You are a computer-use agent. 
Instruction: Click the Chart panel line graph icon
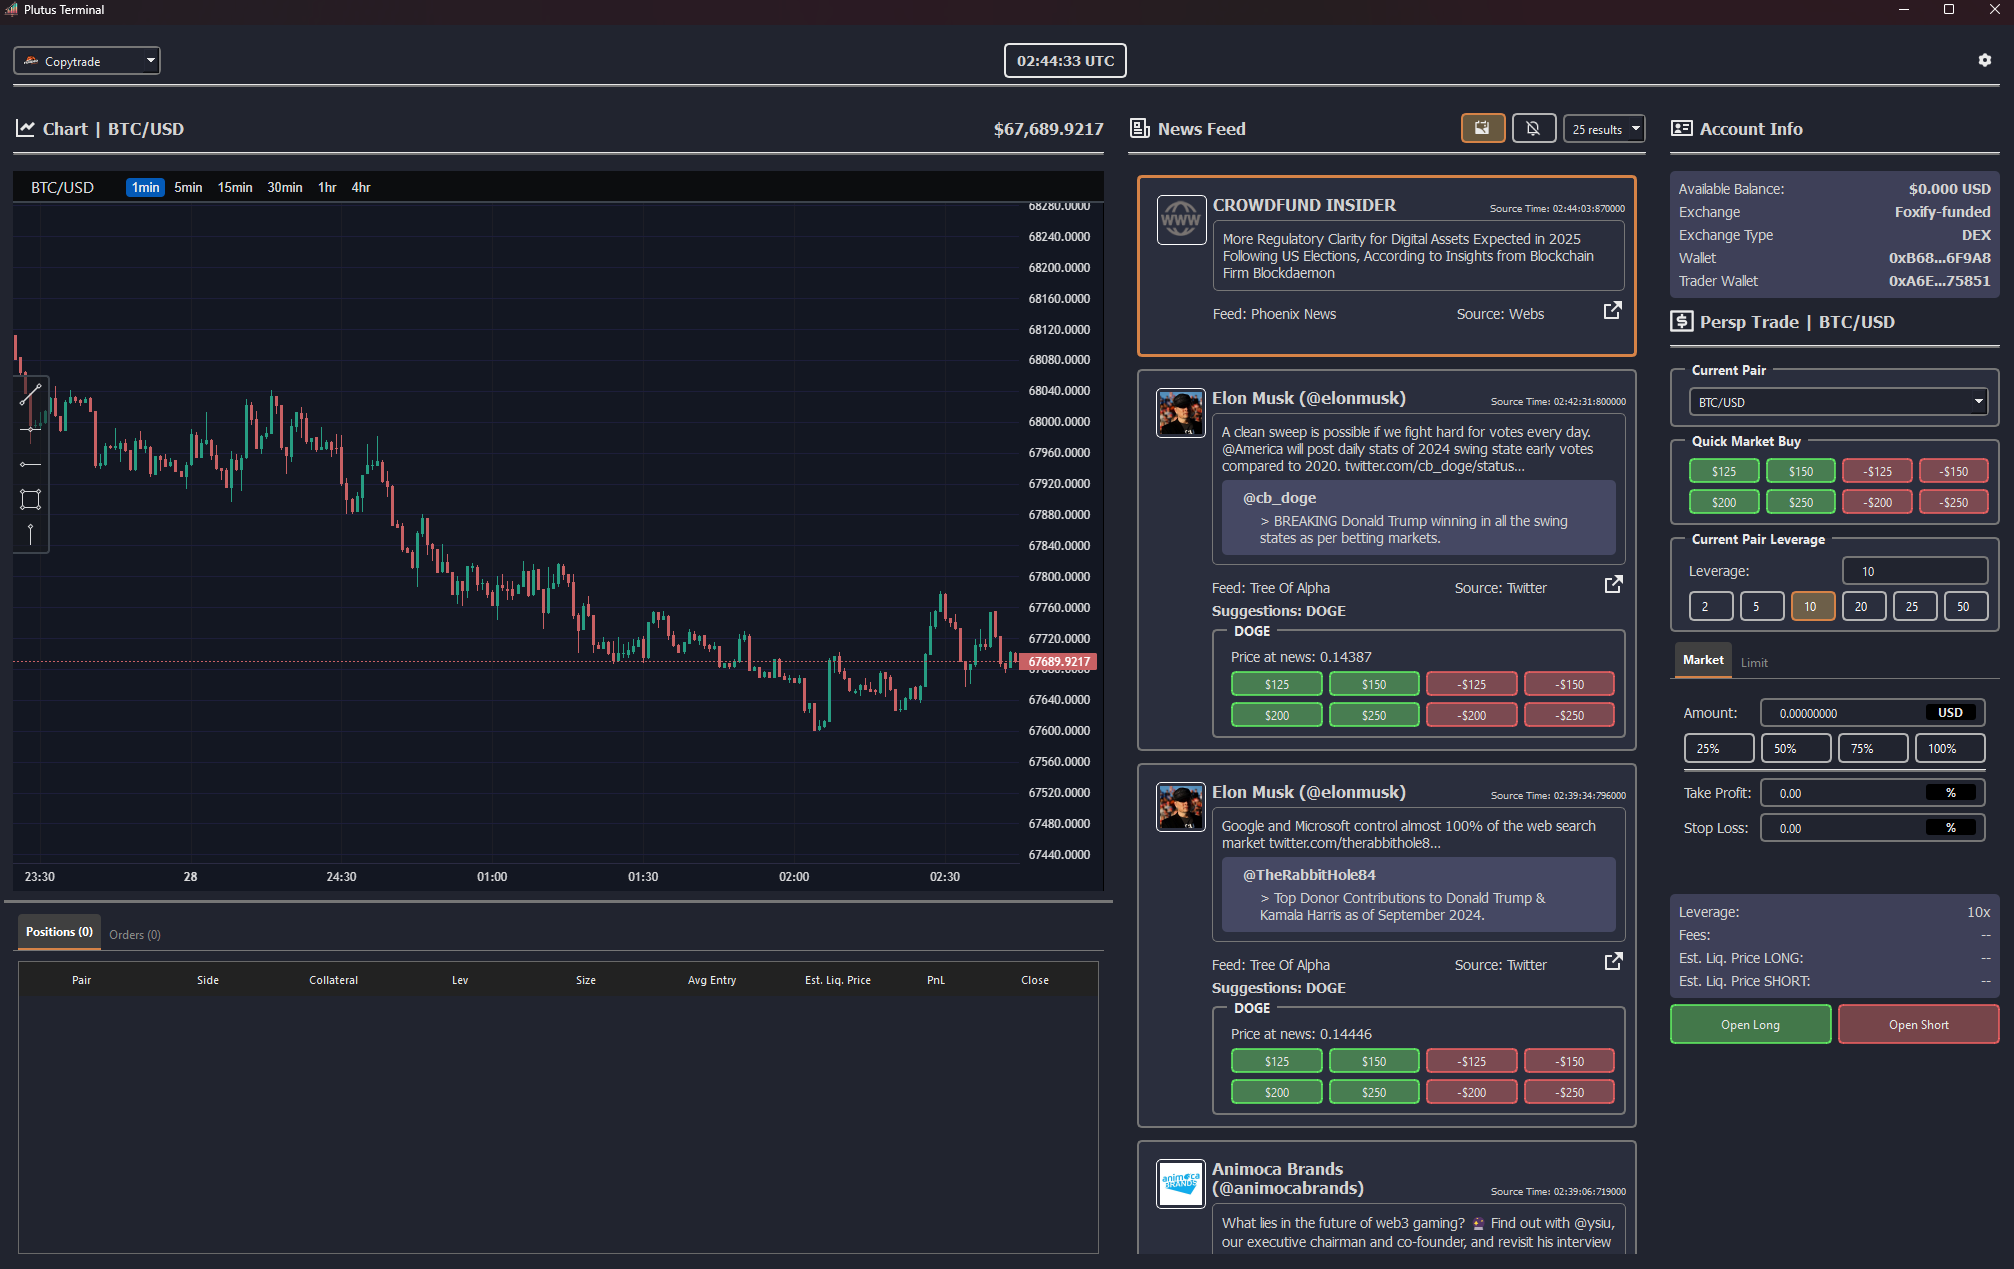(x=25, y=128)
